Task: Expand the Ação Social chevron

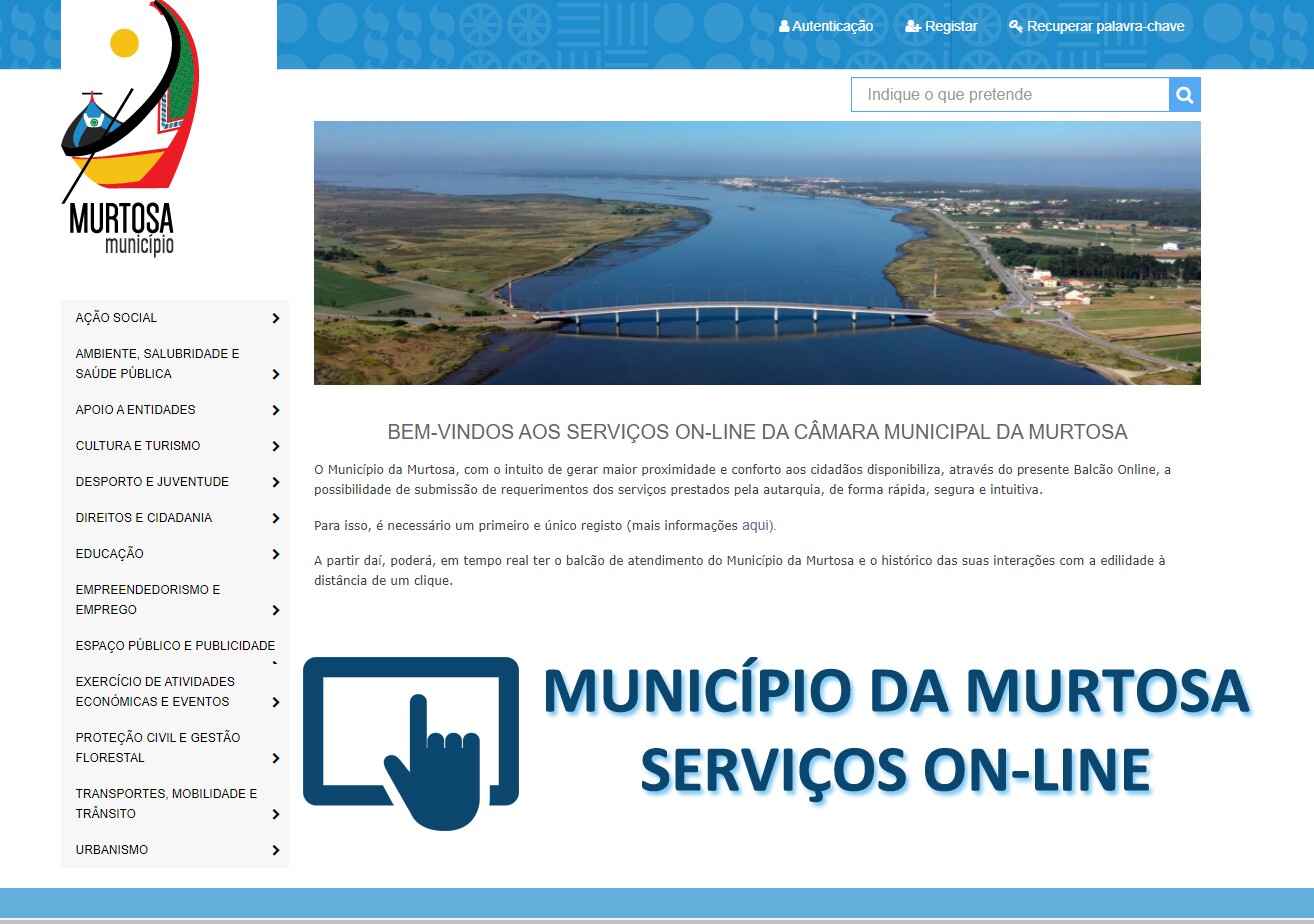Action: coord(275,318)
